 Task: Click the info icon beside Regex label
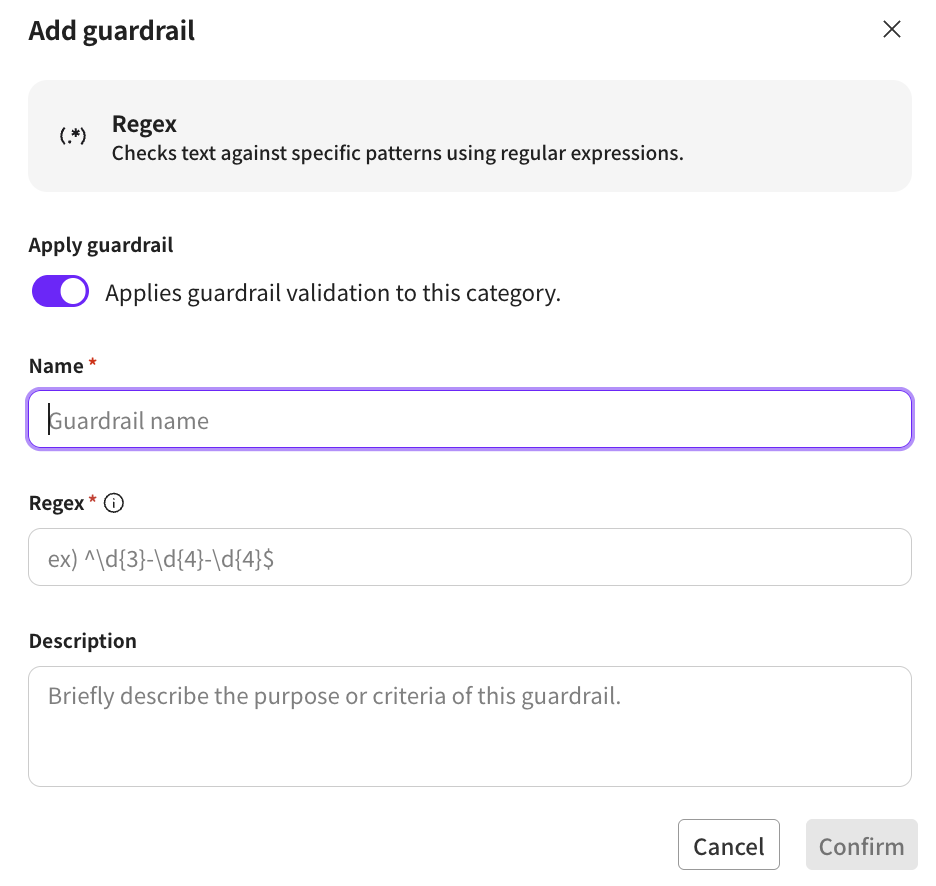(x=114, y=504)
